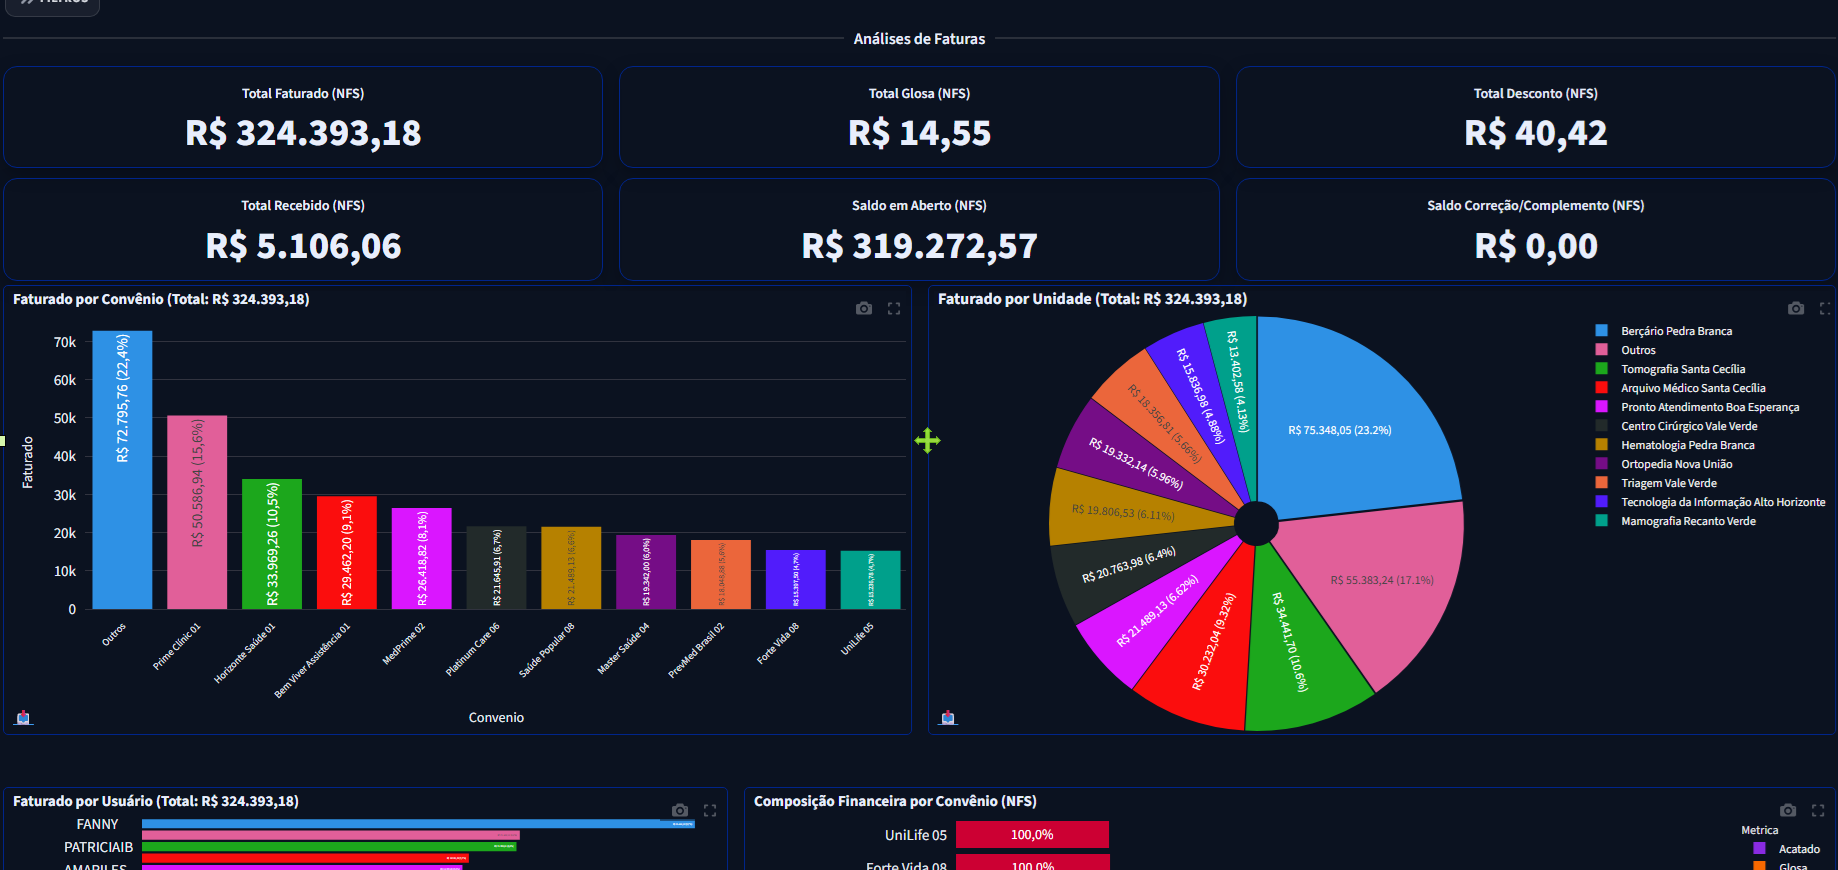The image size is (1838, 870).
Task: Hide Tomografia Santa Cecília from pie legend
Action: pyautogui.click(x=1682, y=369)
